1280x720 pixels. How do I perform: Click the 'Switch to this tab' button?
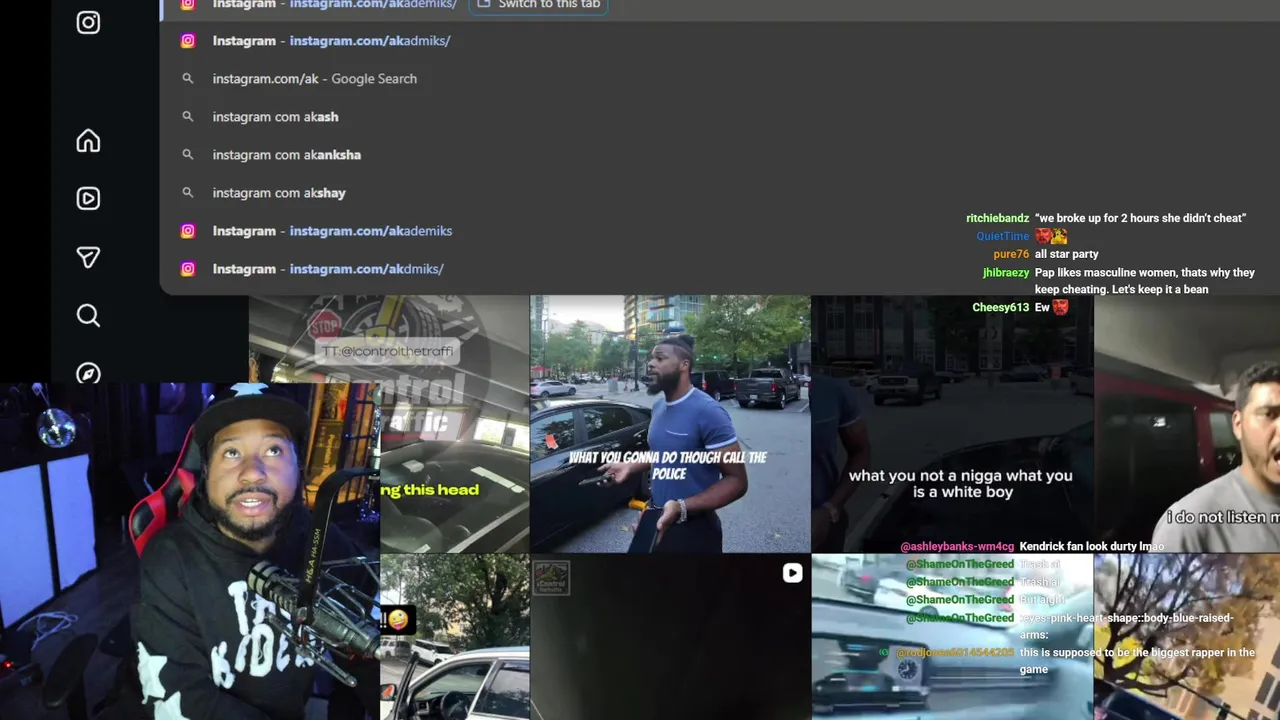pos(538,4)
